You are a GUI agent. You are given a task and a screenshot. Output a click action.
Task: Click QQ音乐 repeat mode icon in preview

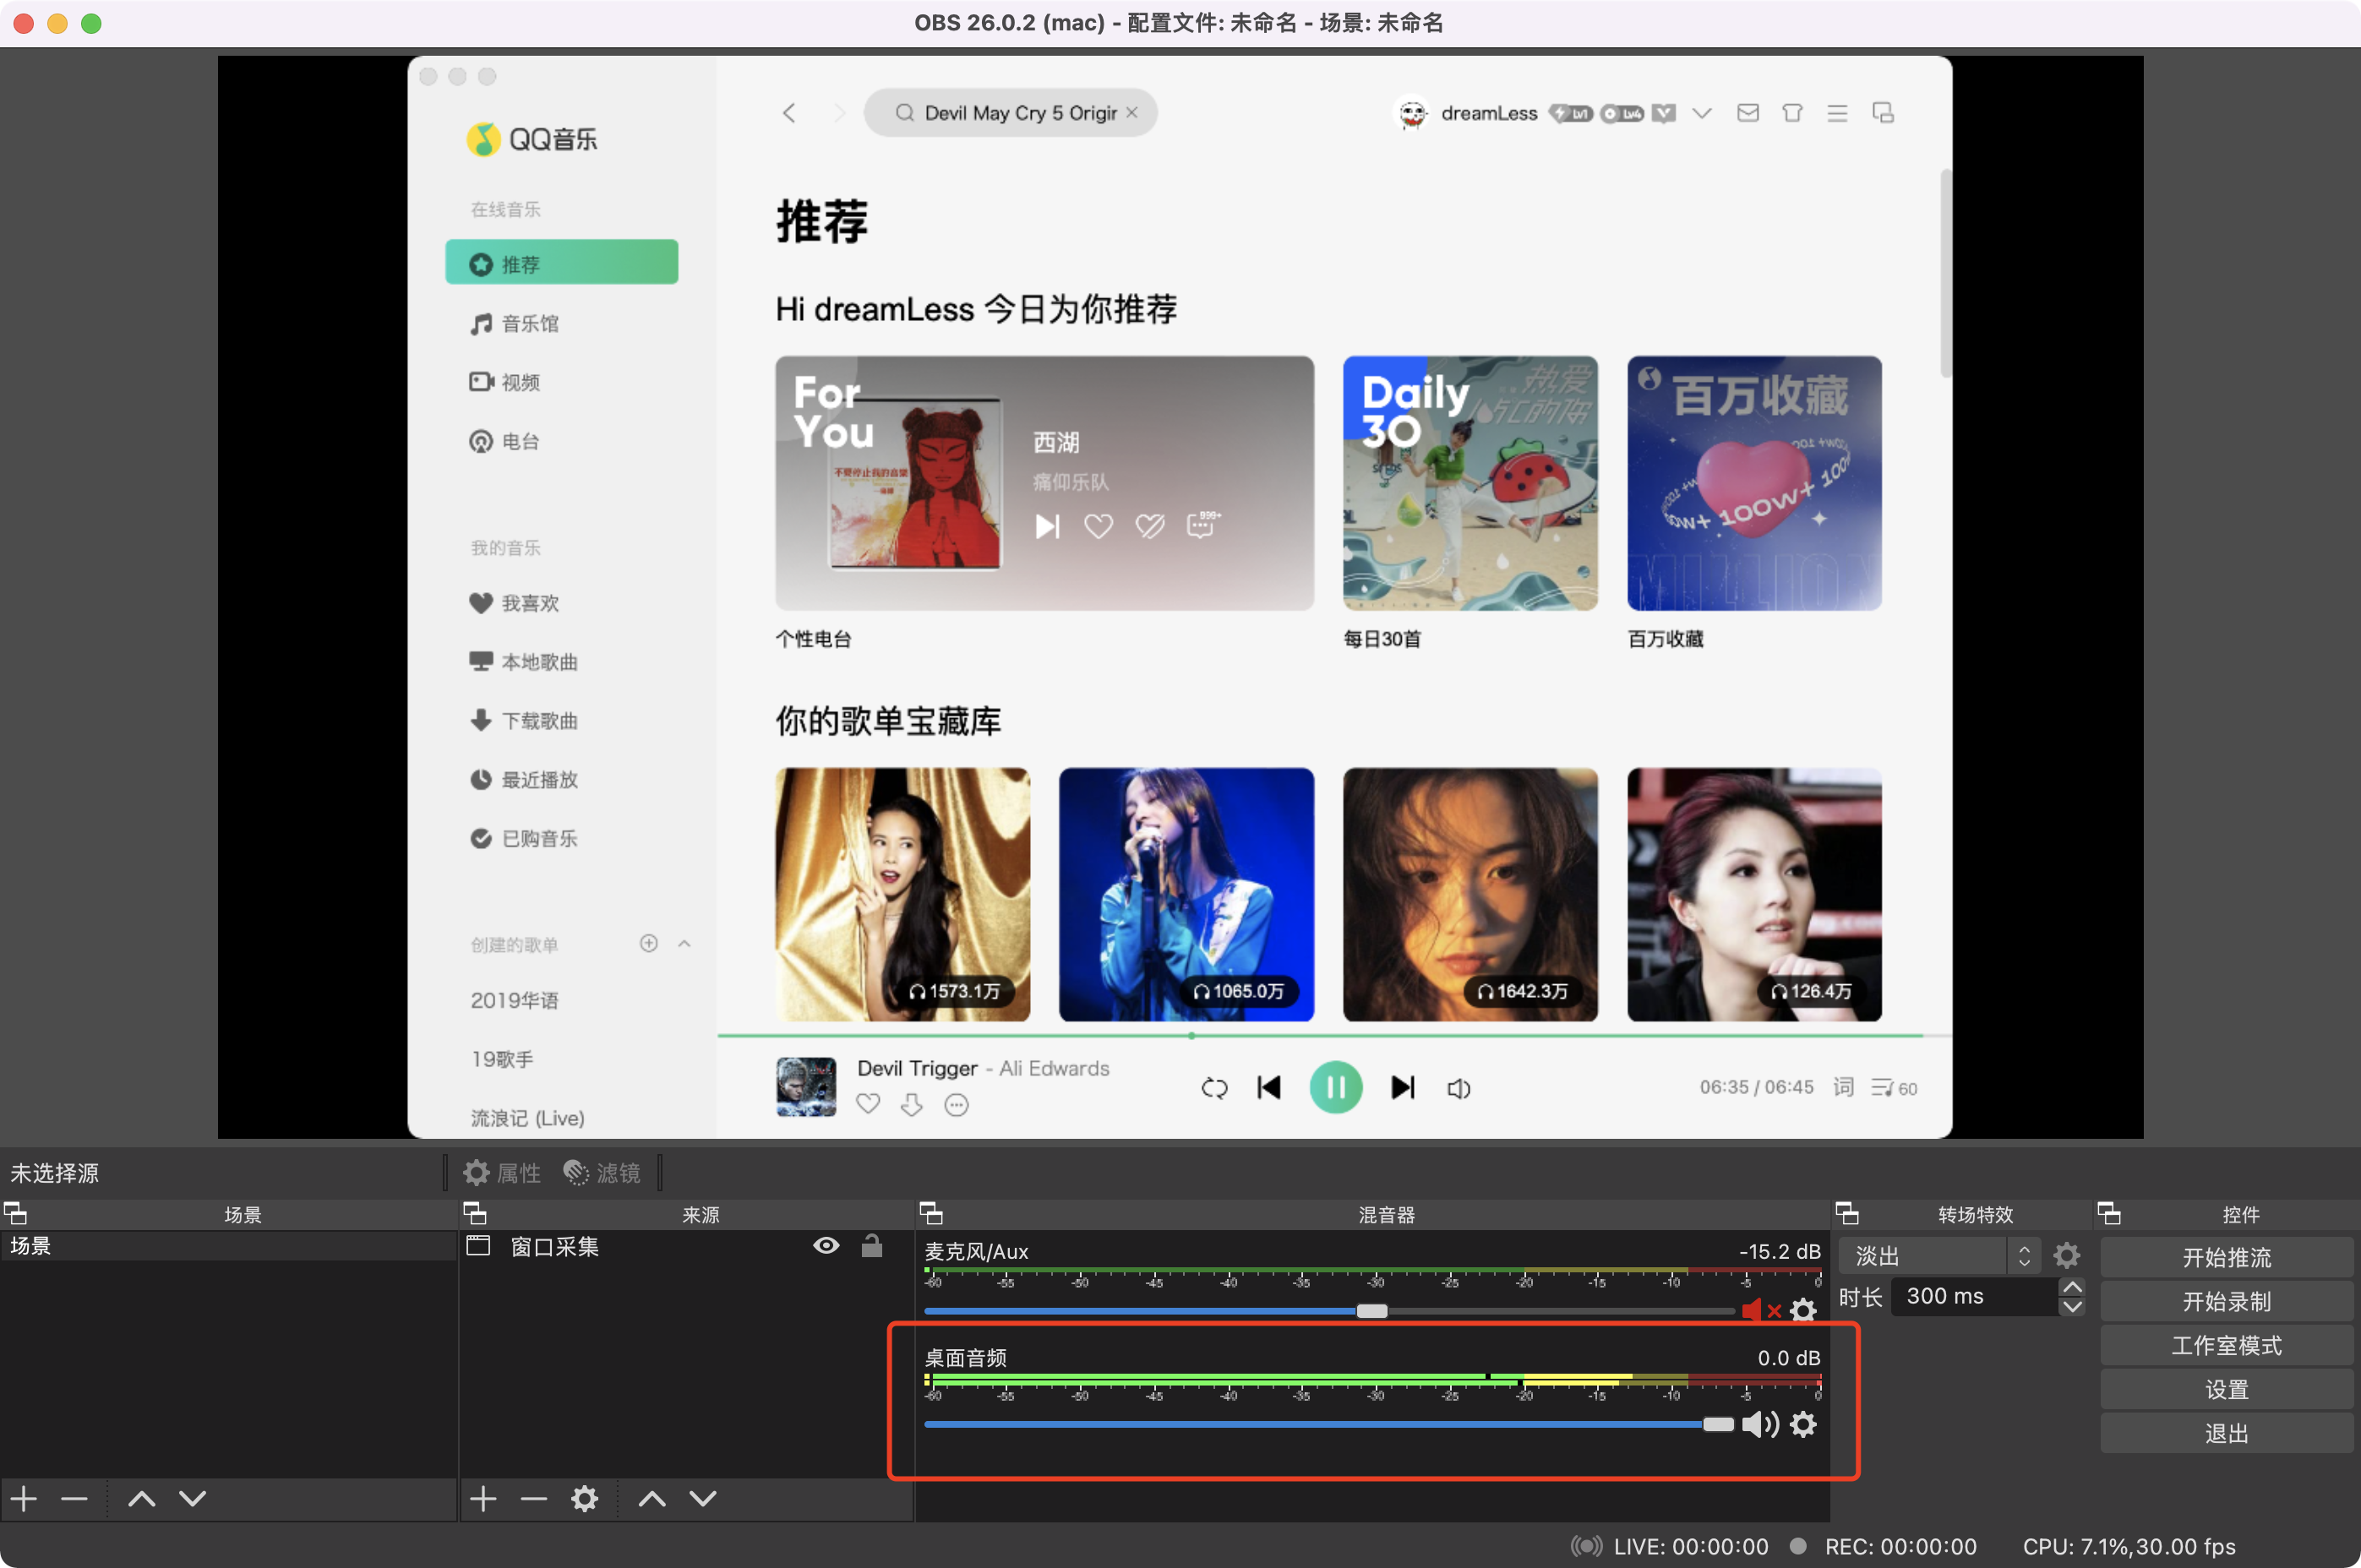pyautogui.click(x=1214, y=1088)
